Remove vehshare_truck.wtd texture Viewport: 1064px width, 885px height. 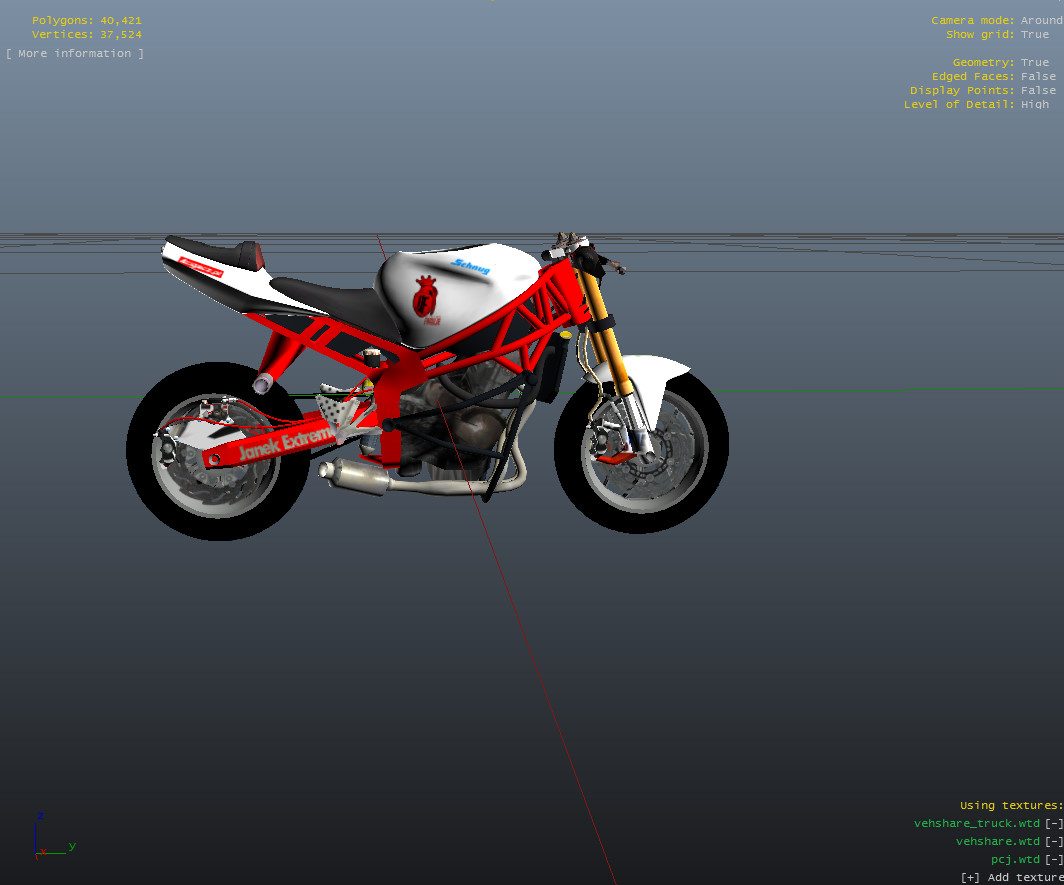[x=1054, y=823]
